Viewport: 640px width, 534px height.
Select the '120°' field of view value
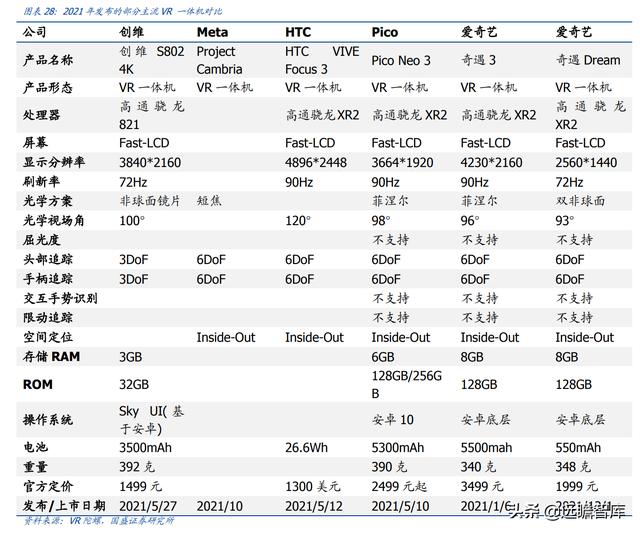tap(298, 221)
